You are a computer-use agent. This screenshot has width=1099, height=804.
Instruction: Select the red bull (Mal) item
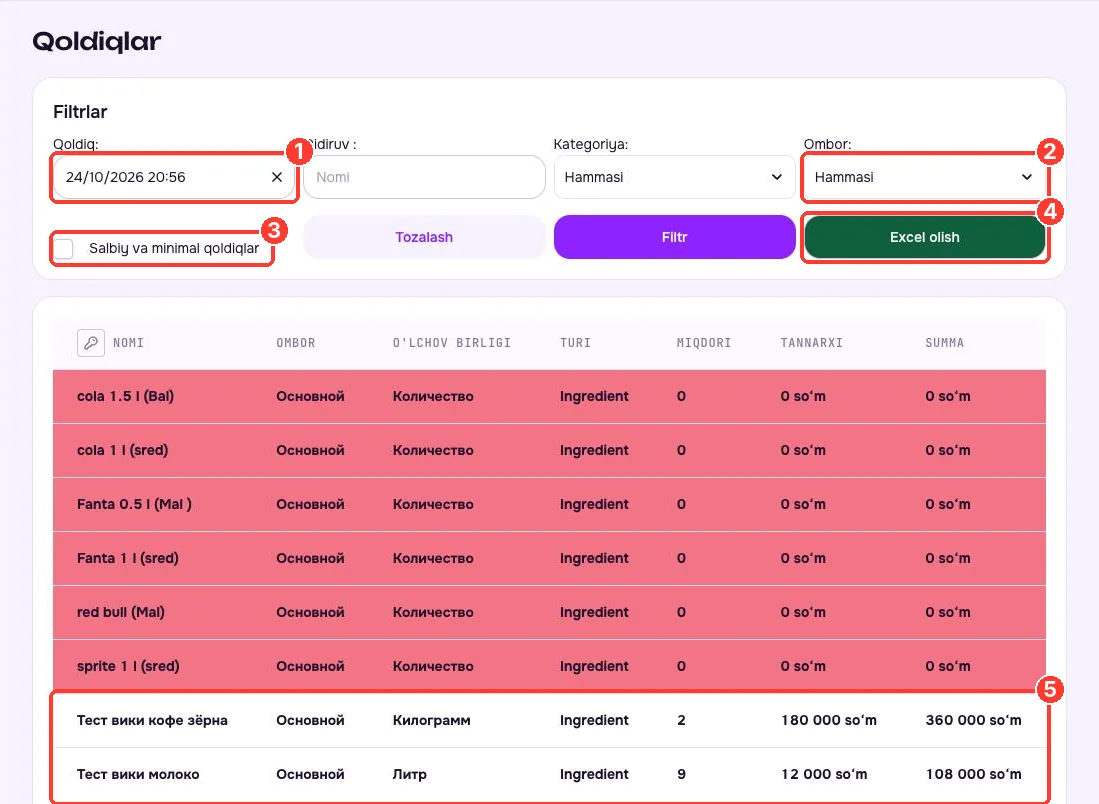(x=121, y=612)
